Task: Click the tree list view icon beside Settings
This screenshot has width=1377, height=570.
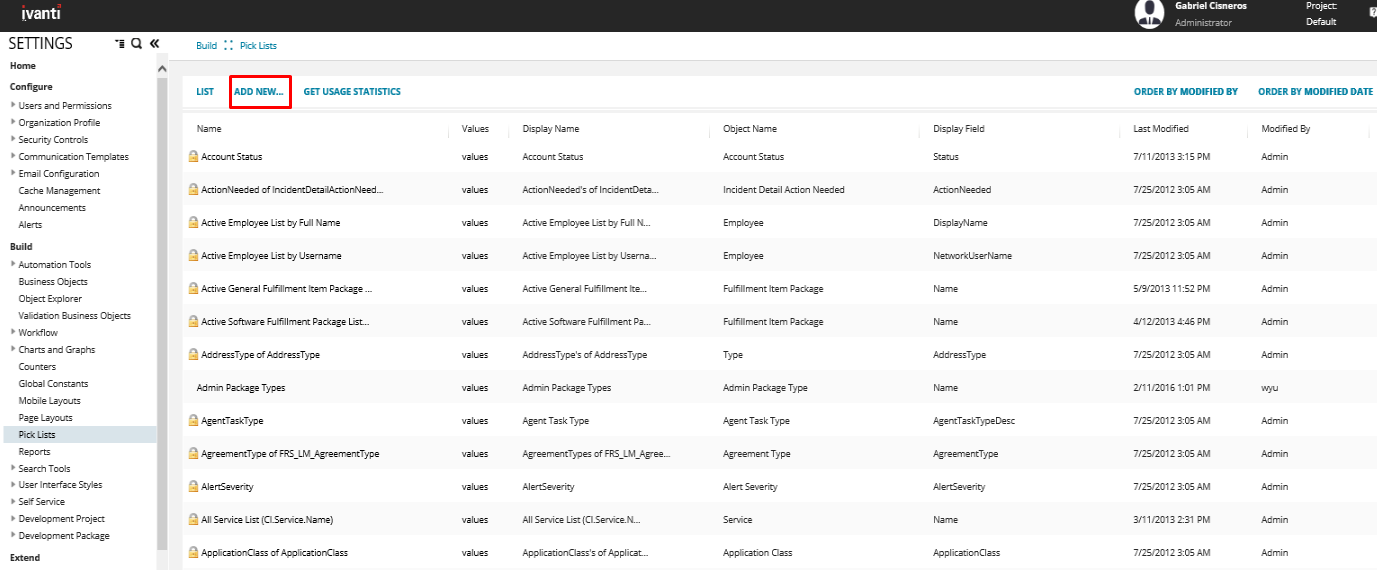Action: tap(120, 44)
